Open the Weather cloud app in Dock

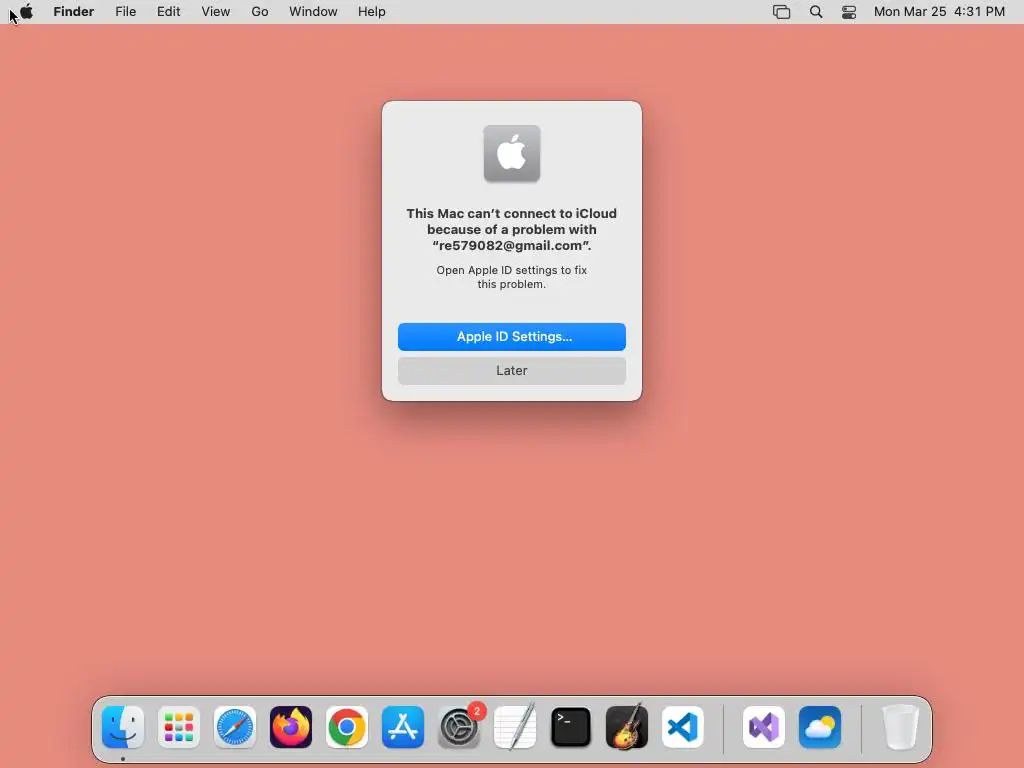820,727
